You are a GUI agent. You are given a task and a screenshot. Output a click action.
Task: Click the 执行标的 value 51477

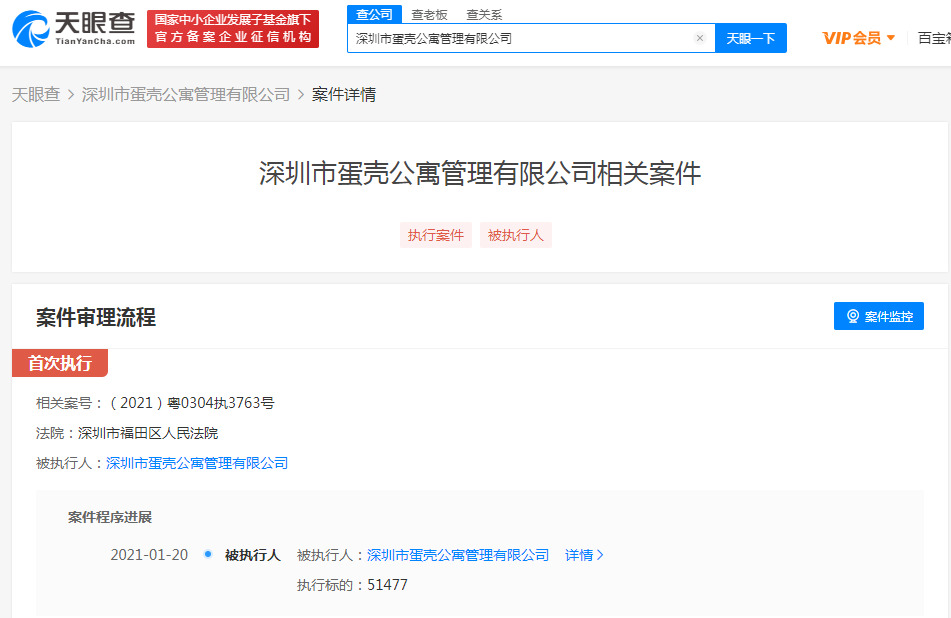pos(388,585)
